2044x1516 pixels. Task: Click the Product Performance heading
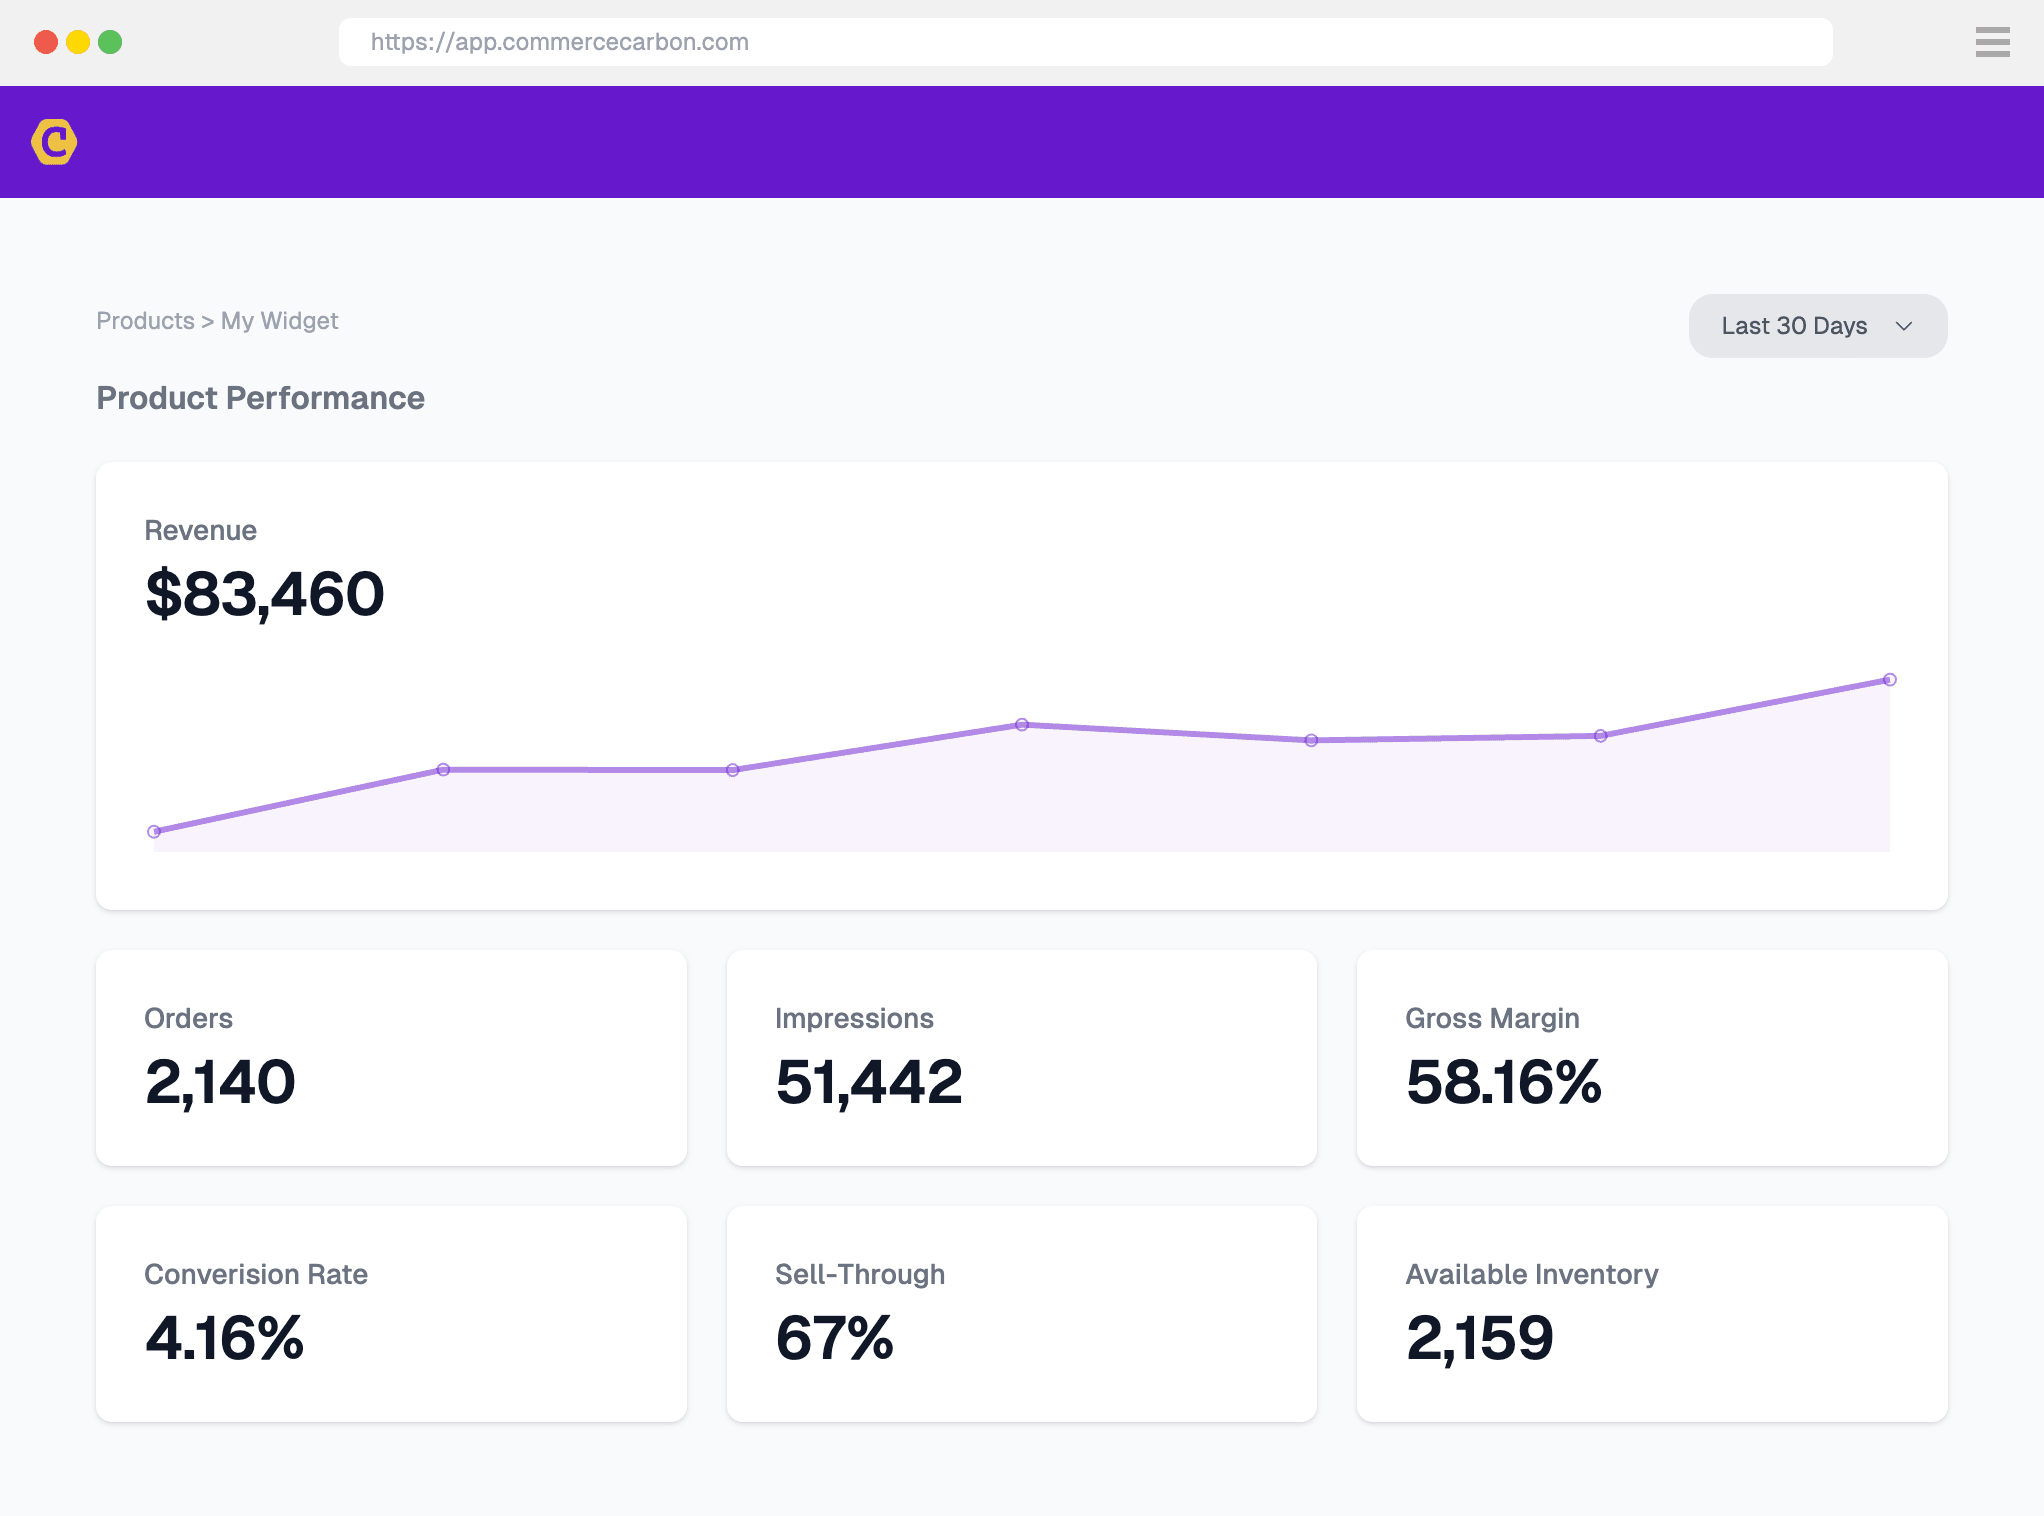click(260, 398)
